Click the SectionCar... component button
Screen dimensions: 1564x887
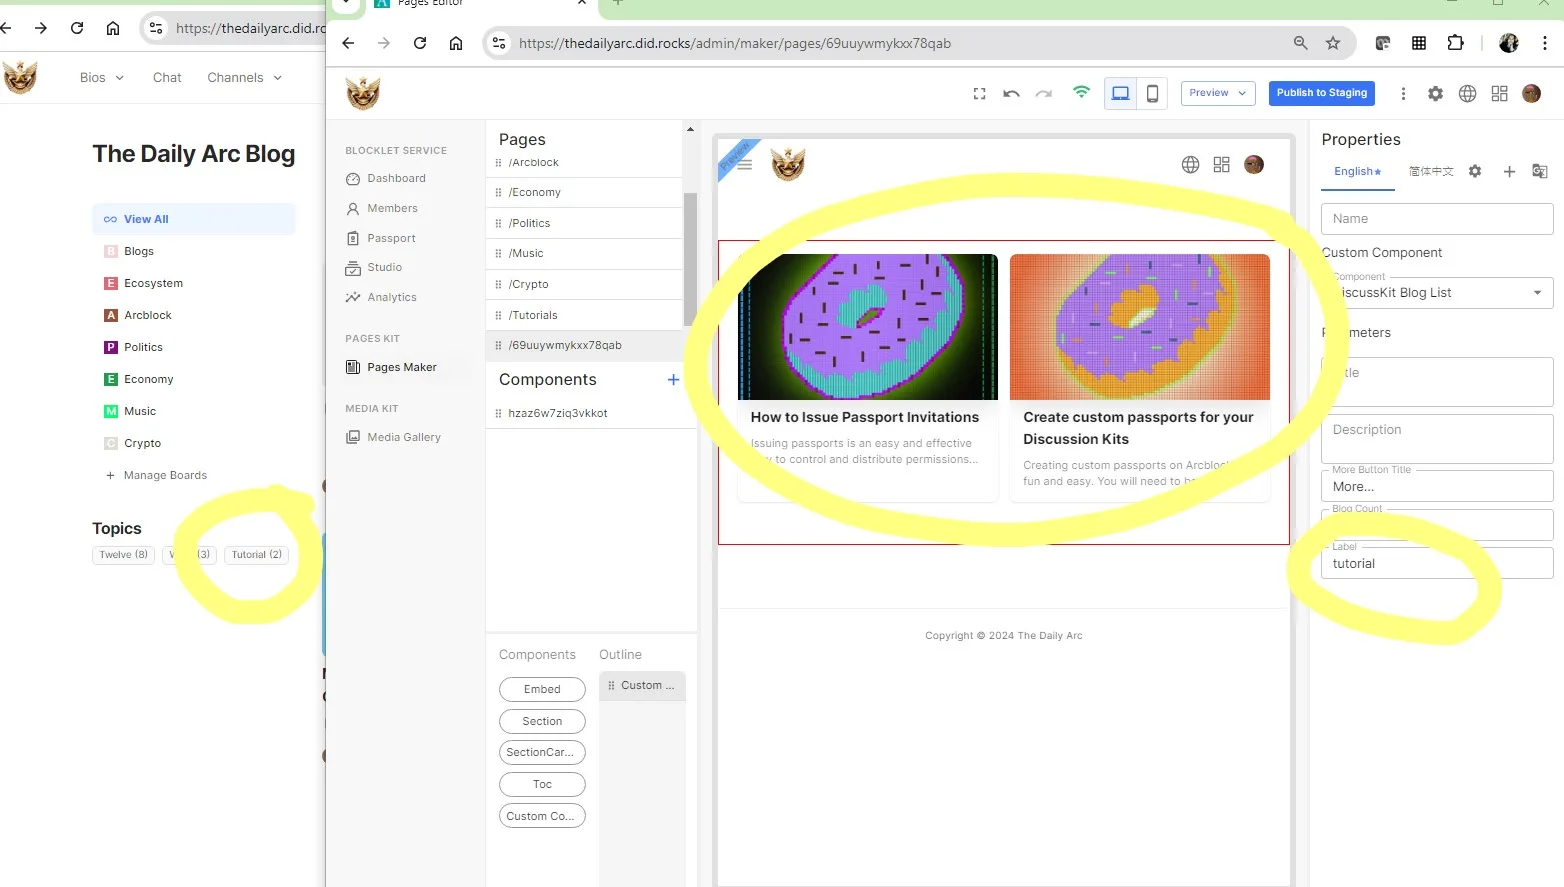click(x=542, y=753)
